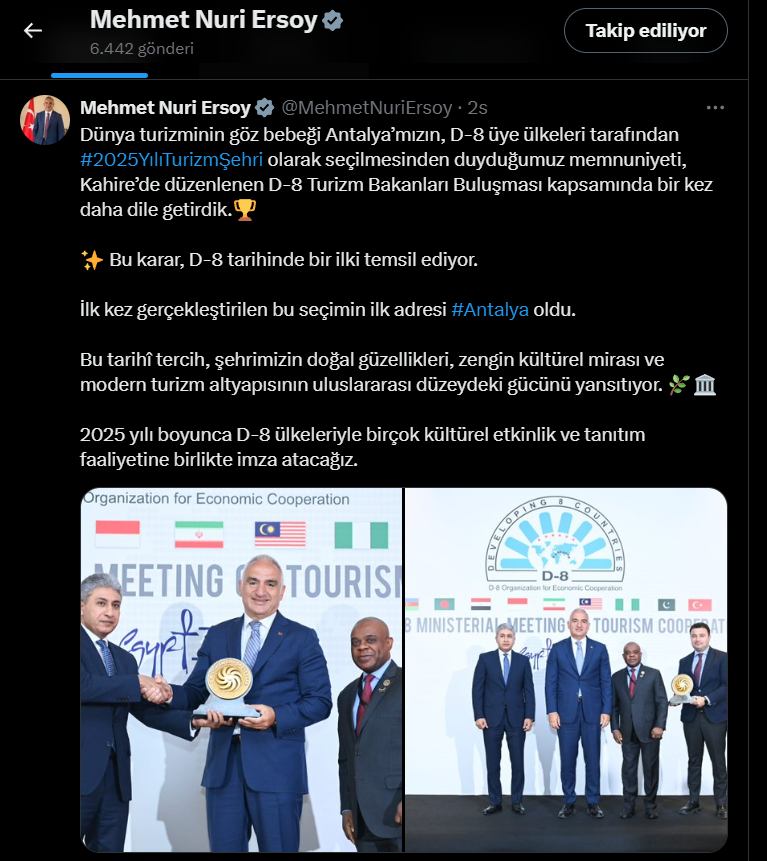The width and height of the screenshot is (767, 861).
Task: Click the tweet author name Mehmet Nuri Ersoy
Action: [x=165, y=108]
